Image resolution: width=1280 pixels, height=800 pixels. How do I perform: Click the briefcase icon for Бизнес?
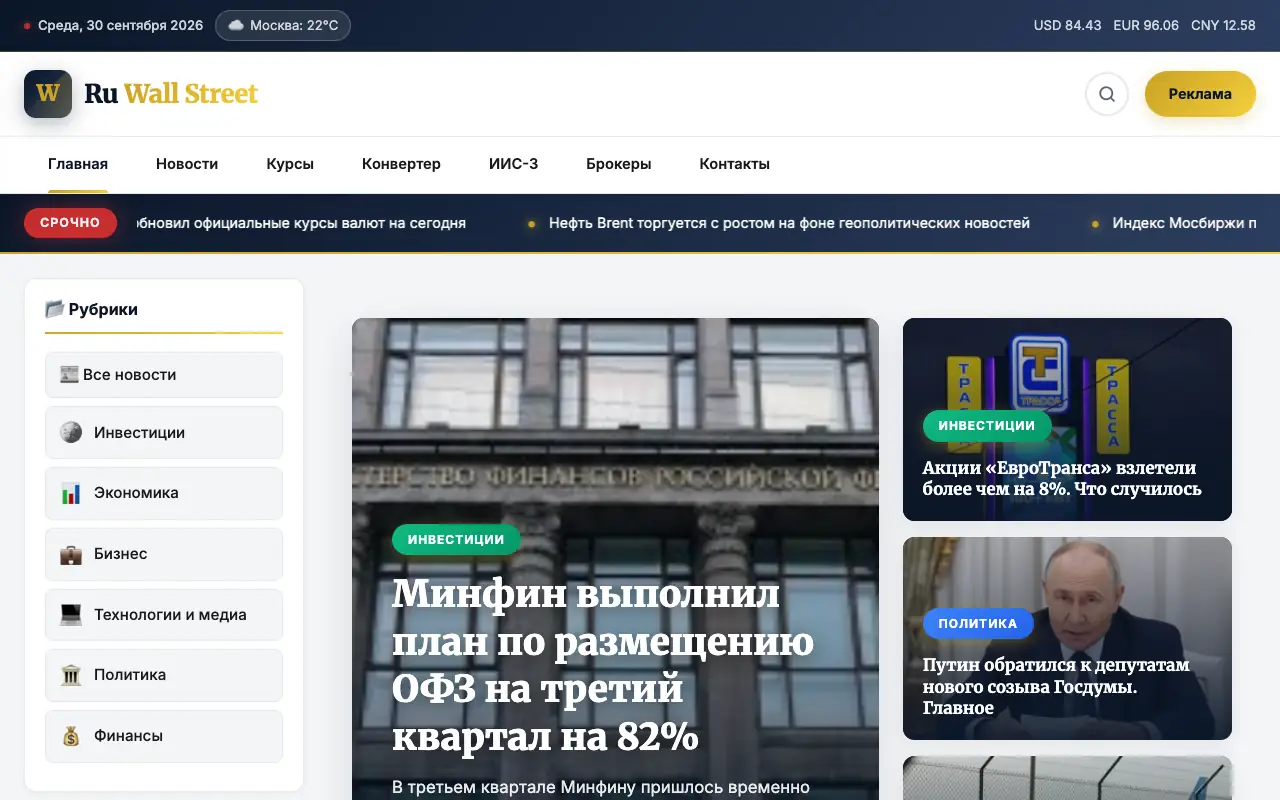point(71,554)
